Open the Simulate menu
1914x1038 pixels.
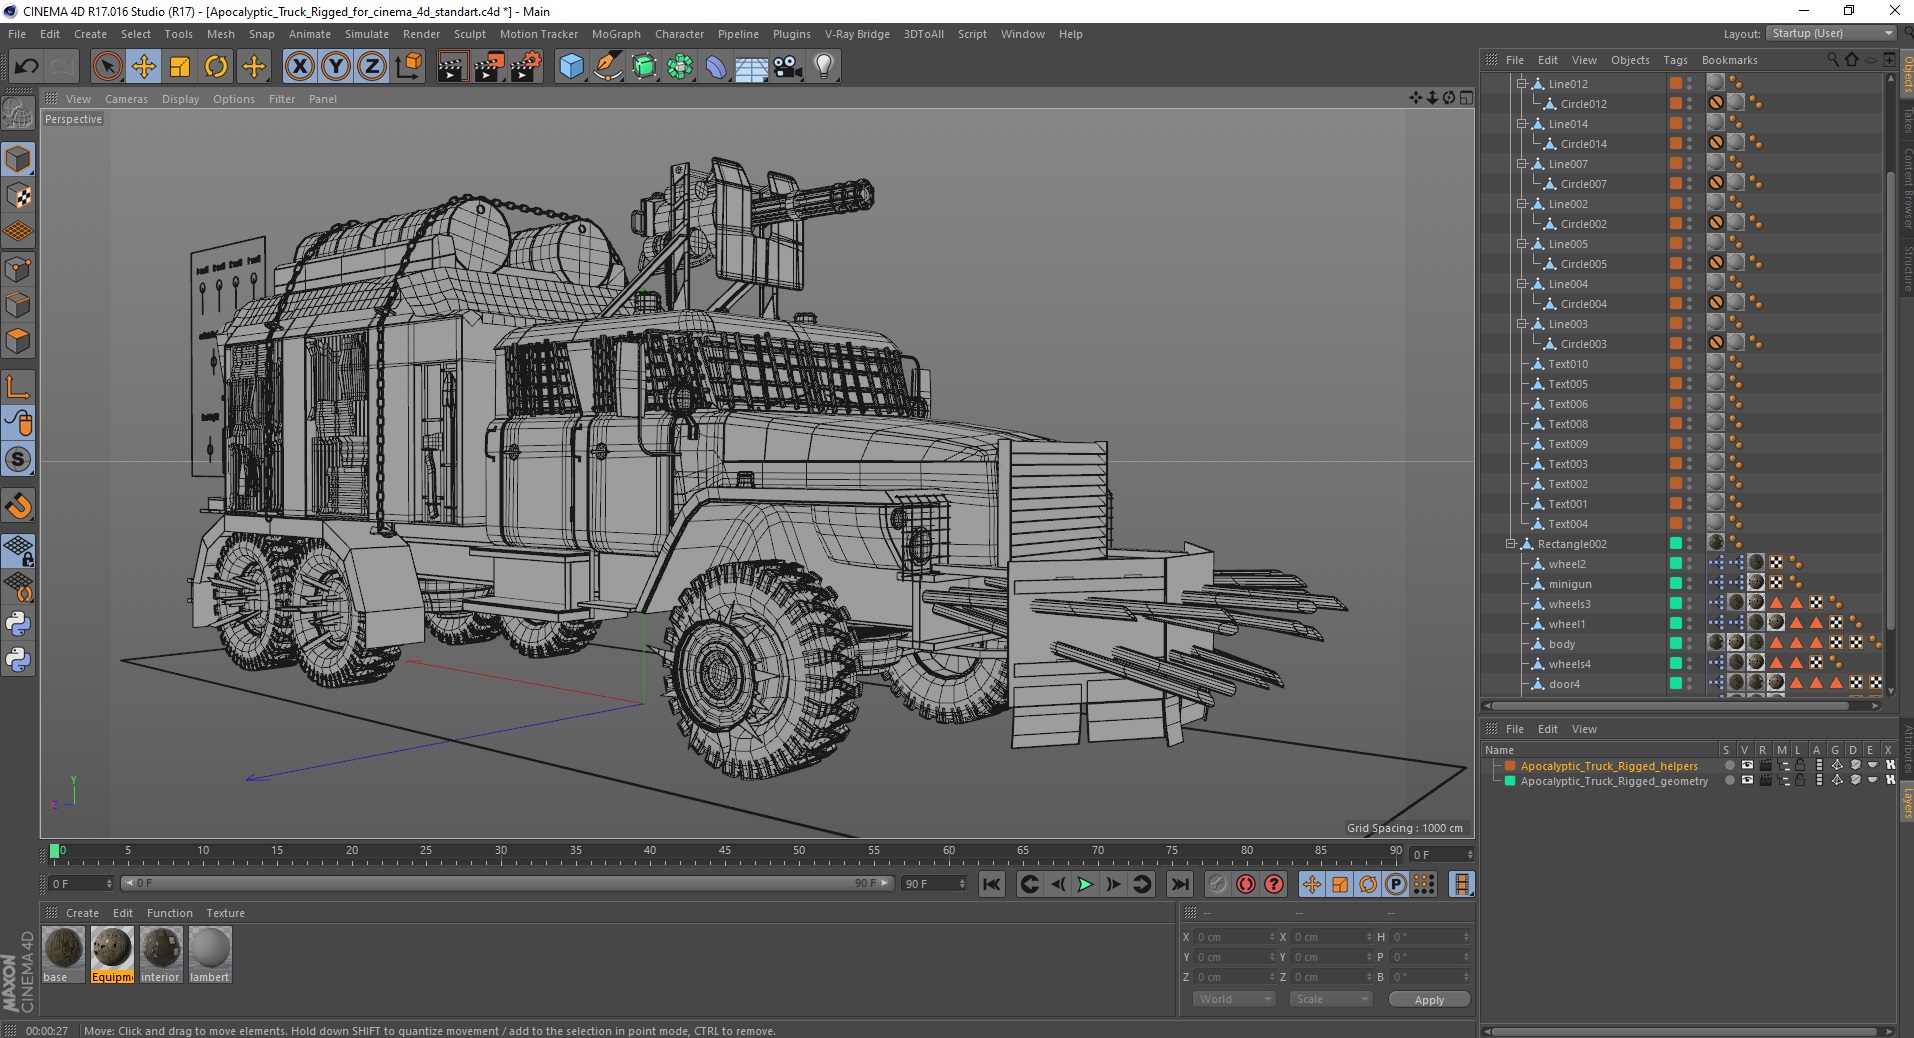(x=367, y=34)
